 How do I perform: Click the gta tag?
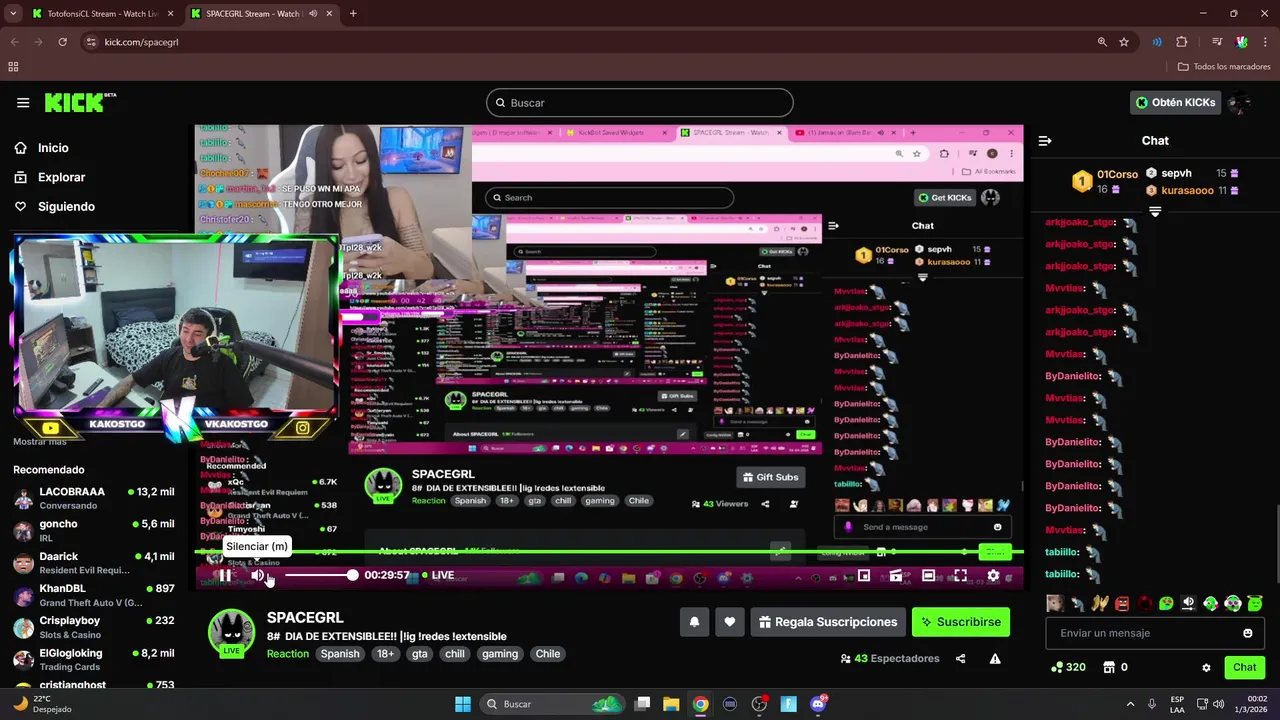tap(419, 654)
